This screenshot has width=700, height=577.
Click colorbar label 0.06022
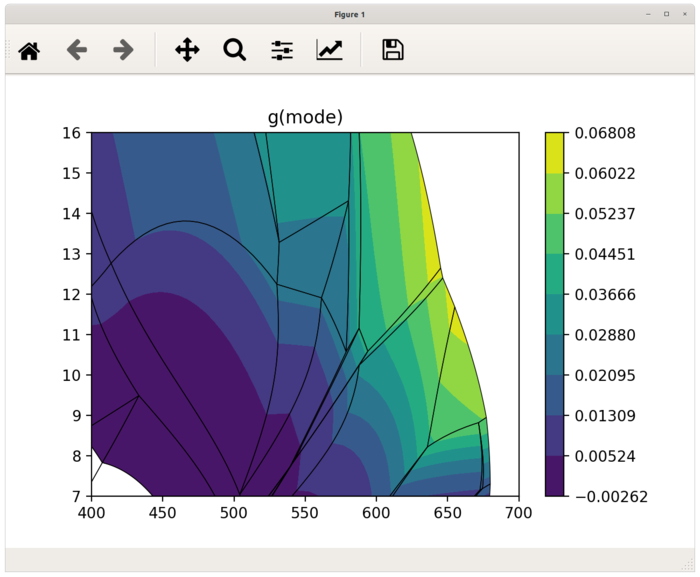click(x=605, y=173)
